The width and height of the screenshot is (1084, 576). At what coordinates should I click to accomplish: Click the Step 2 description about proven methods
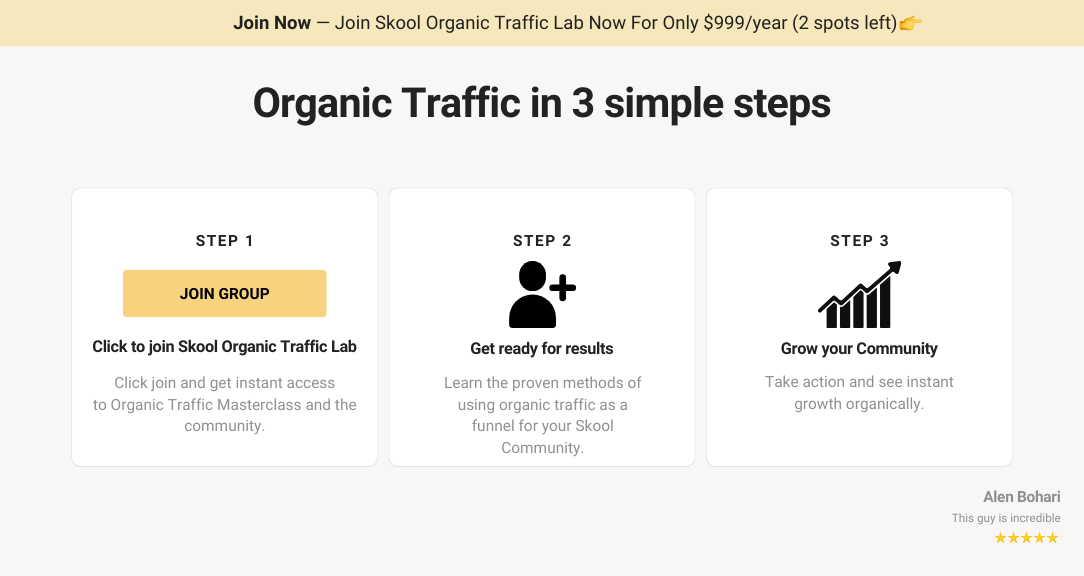(542, 415)
